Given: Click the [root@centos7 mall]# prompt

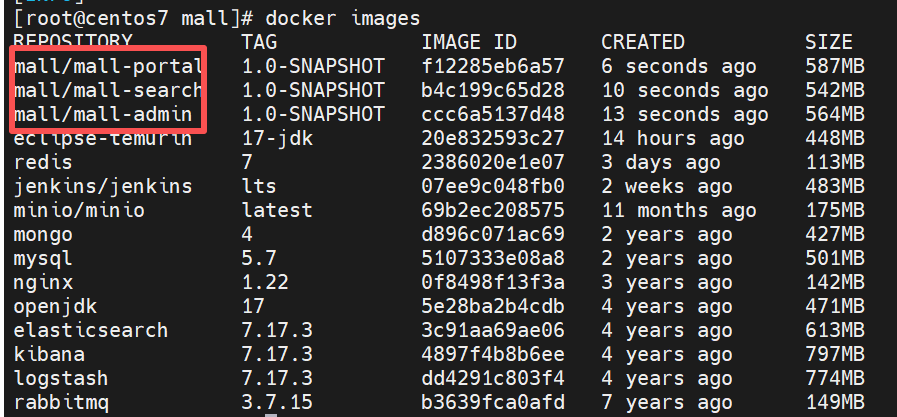Looking at the screenshot, I should point(133,19).
